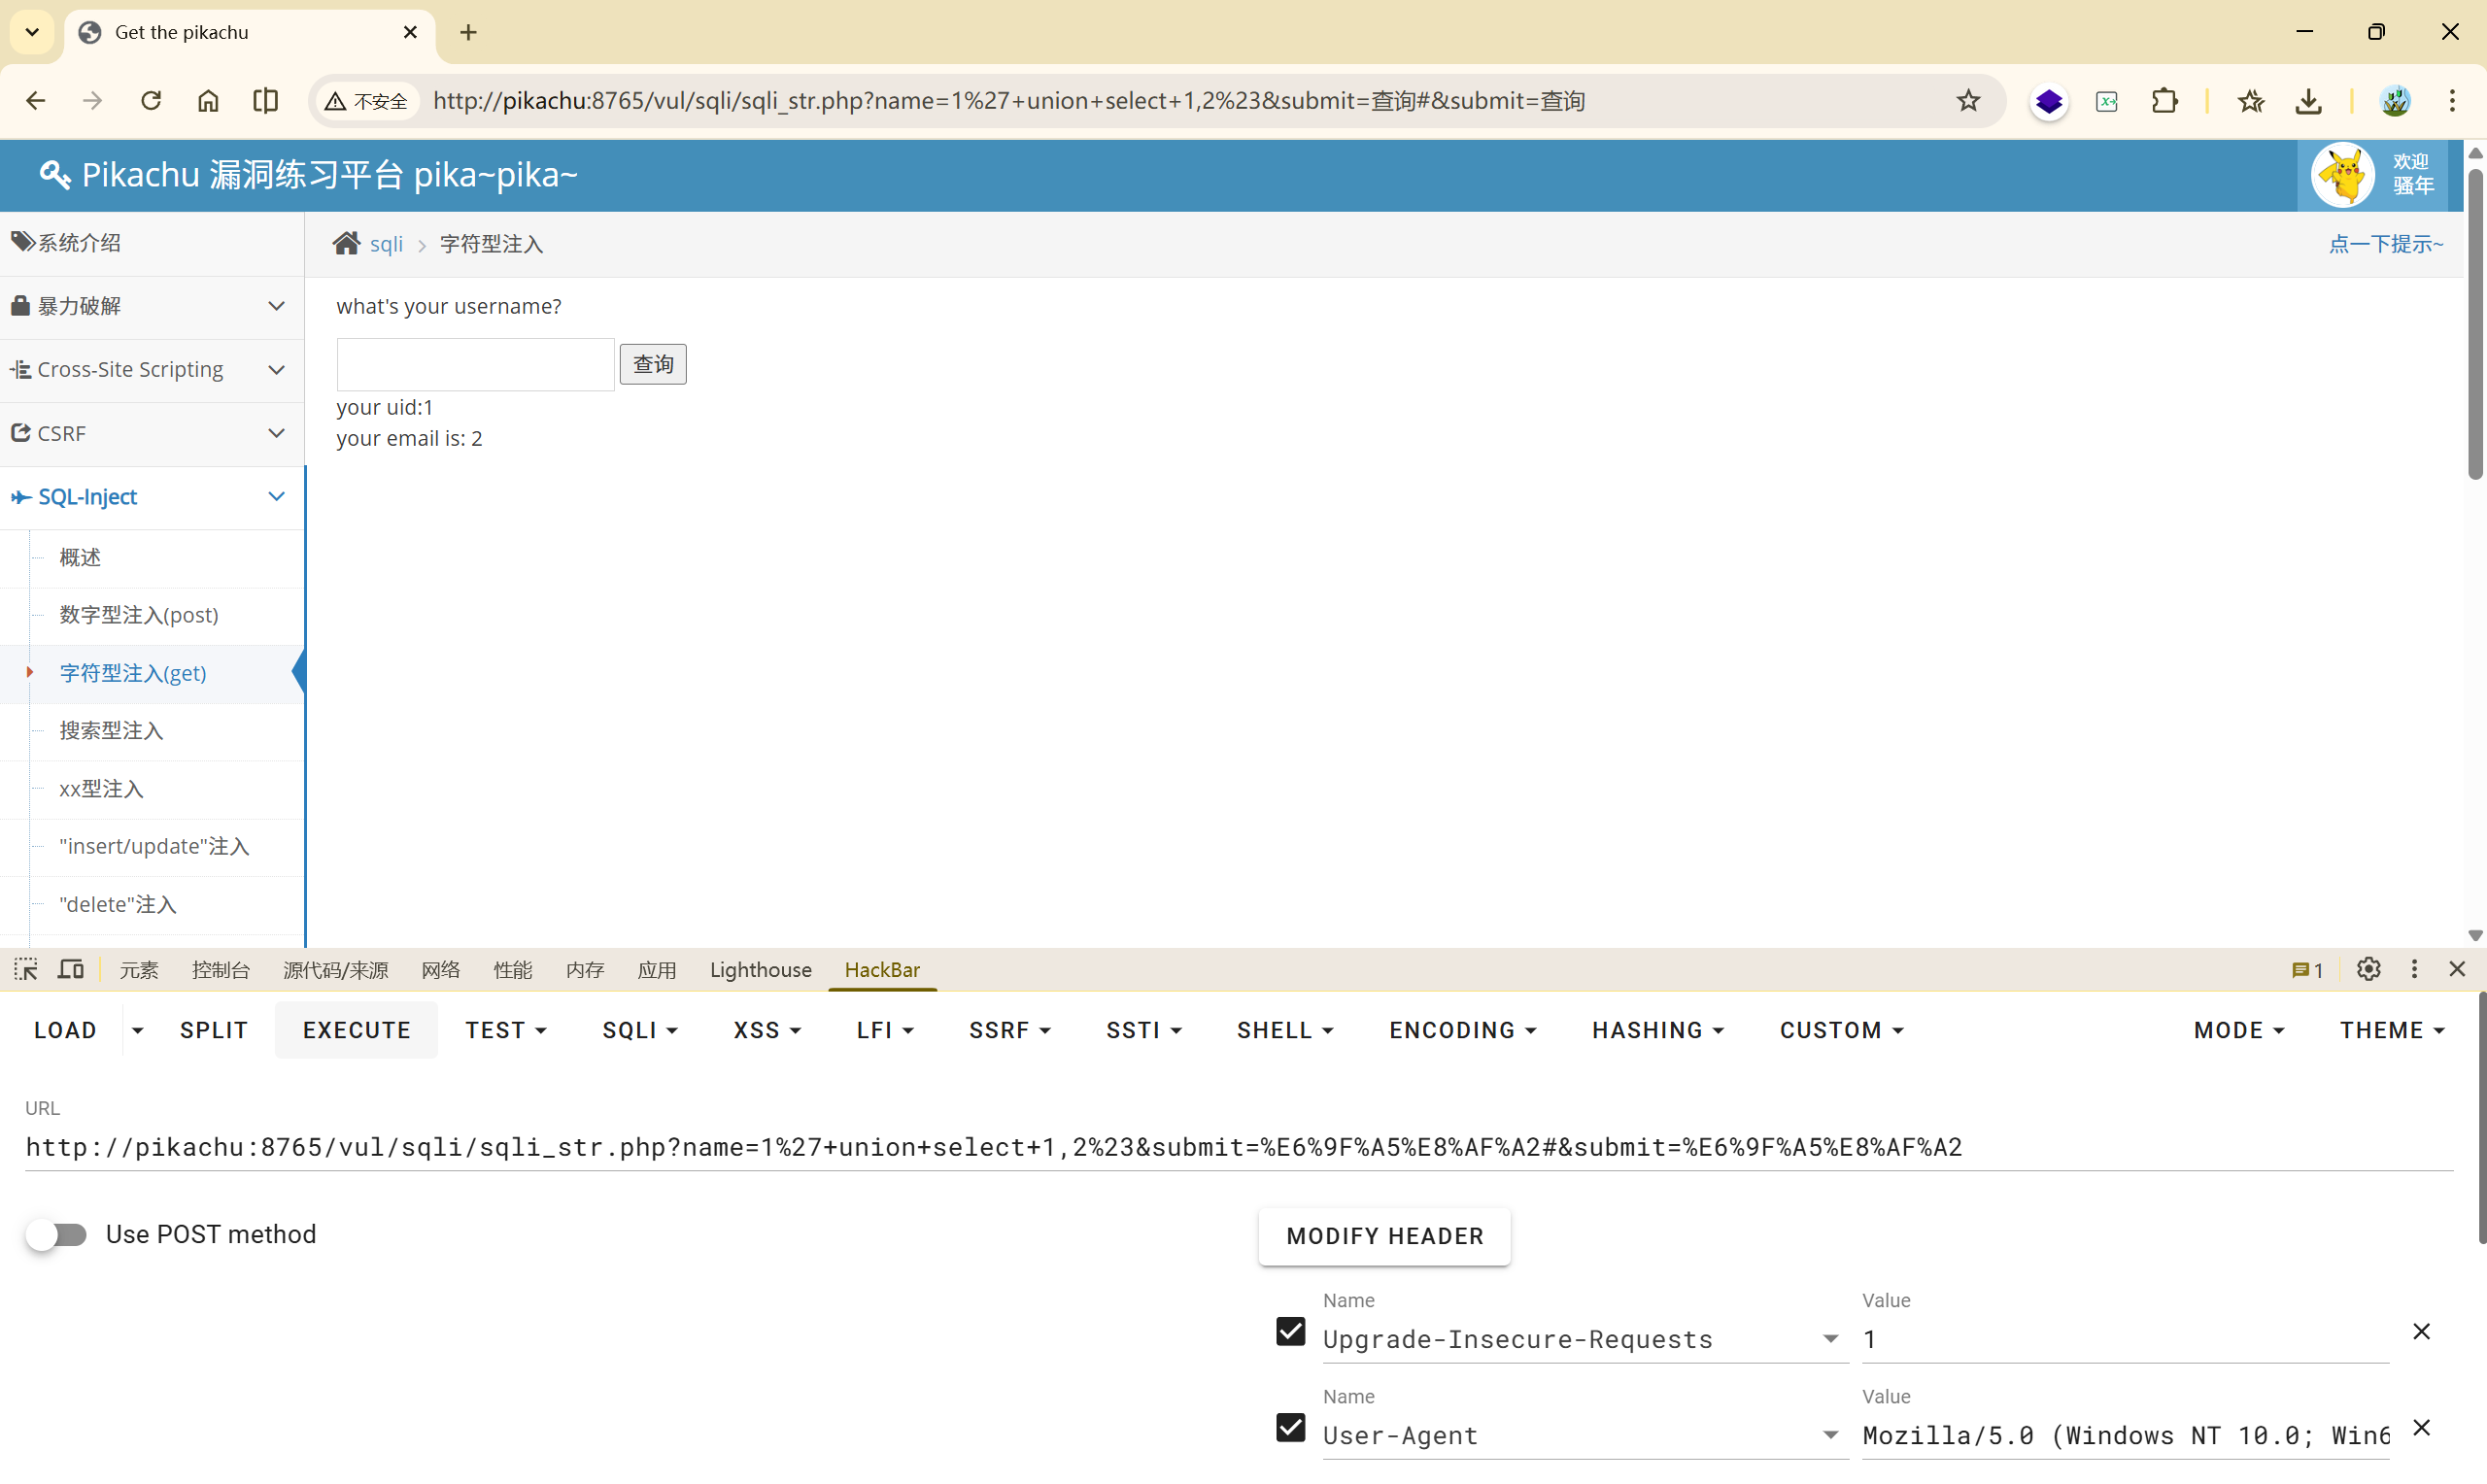Toggle the device toolbar icon in DevTools
2487x1484 pixels.
coord(71,969)
